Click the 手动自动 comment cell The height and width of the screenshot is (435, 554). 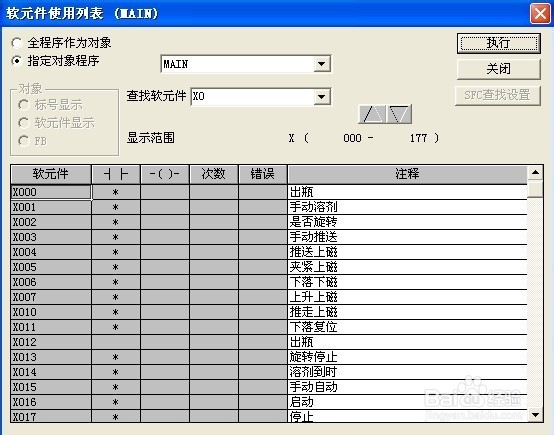[407, 387]
